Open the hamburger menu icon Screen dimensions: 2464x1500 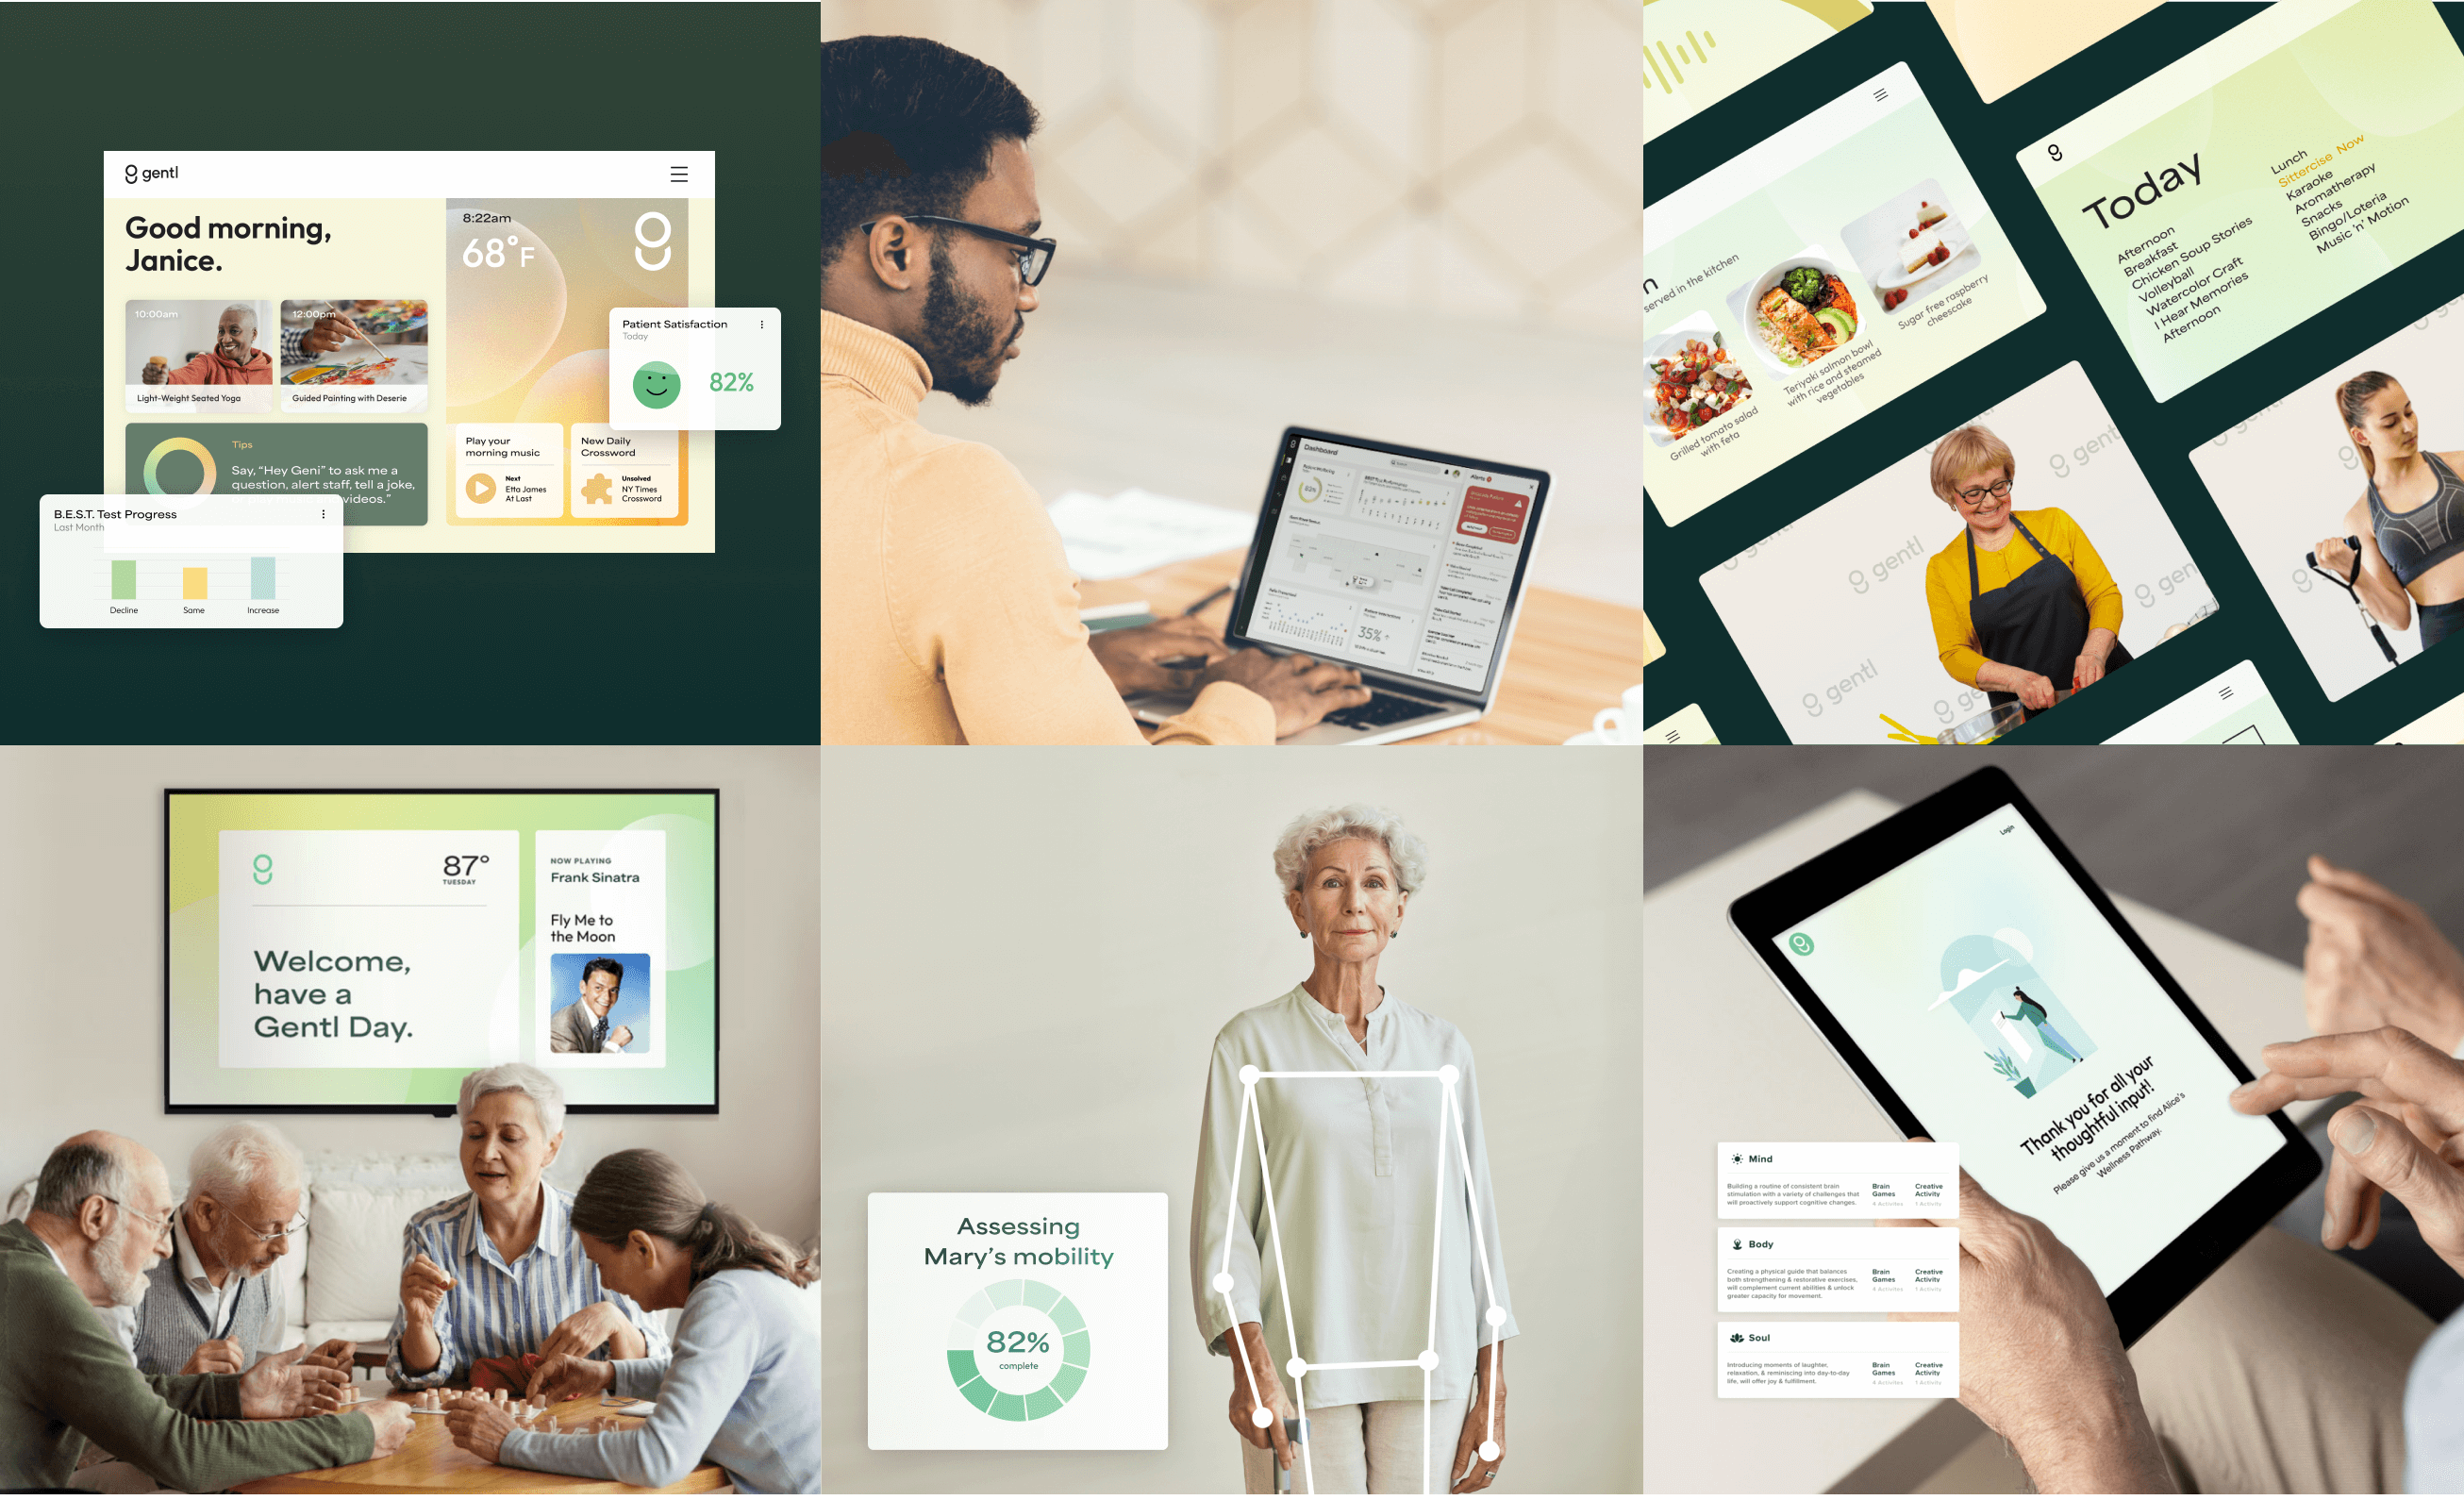[x=683, y=175]
